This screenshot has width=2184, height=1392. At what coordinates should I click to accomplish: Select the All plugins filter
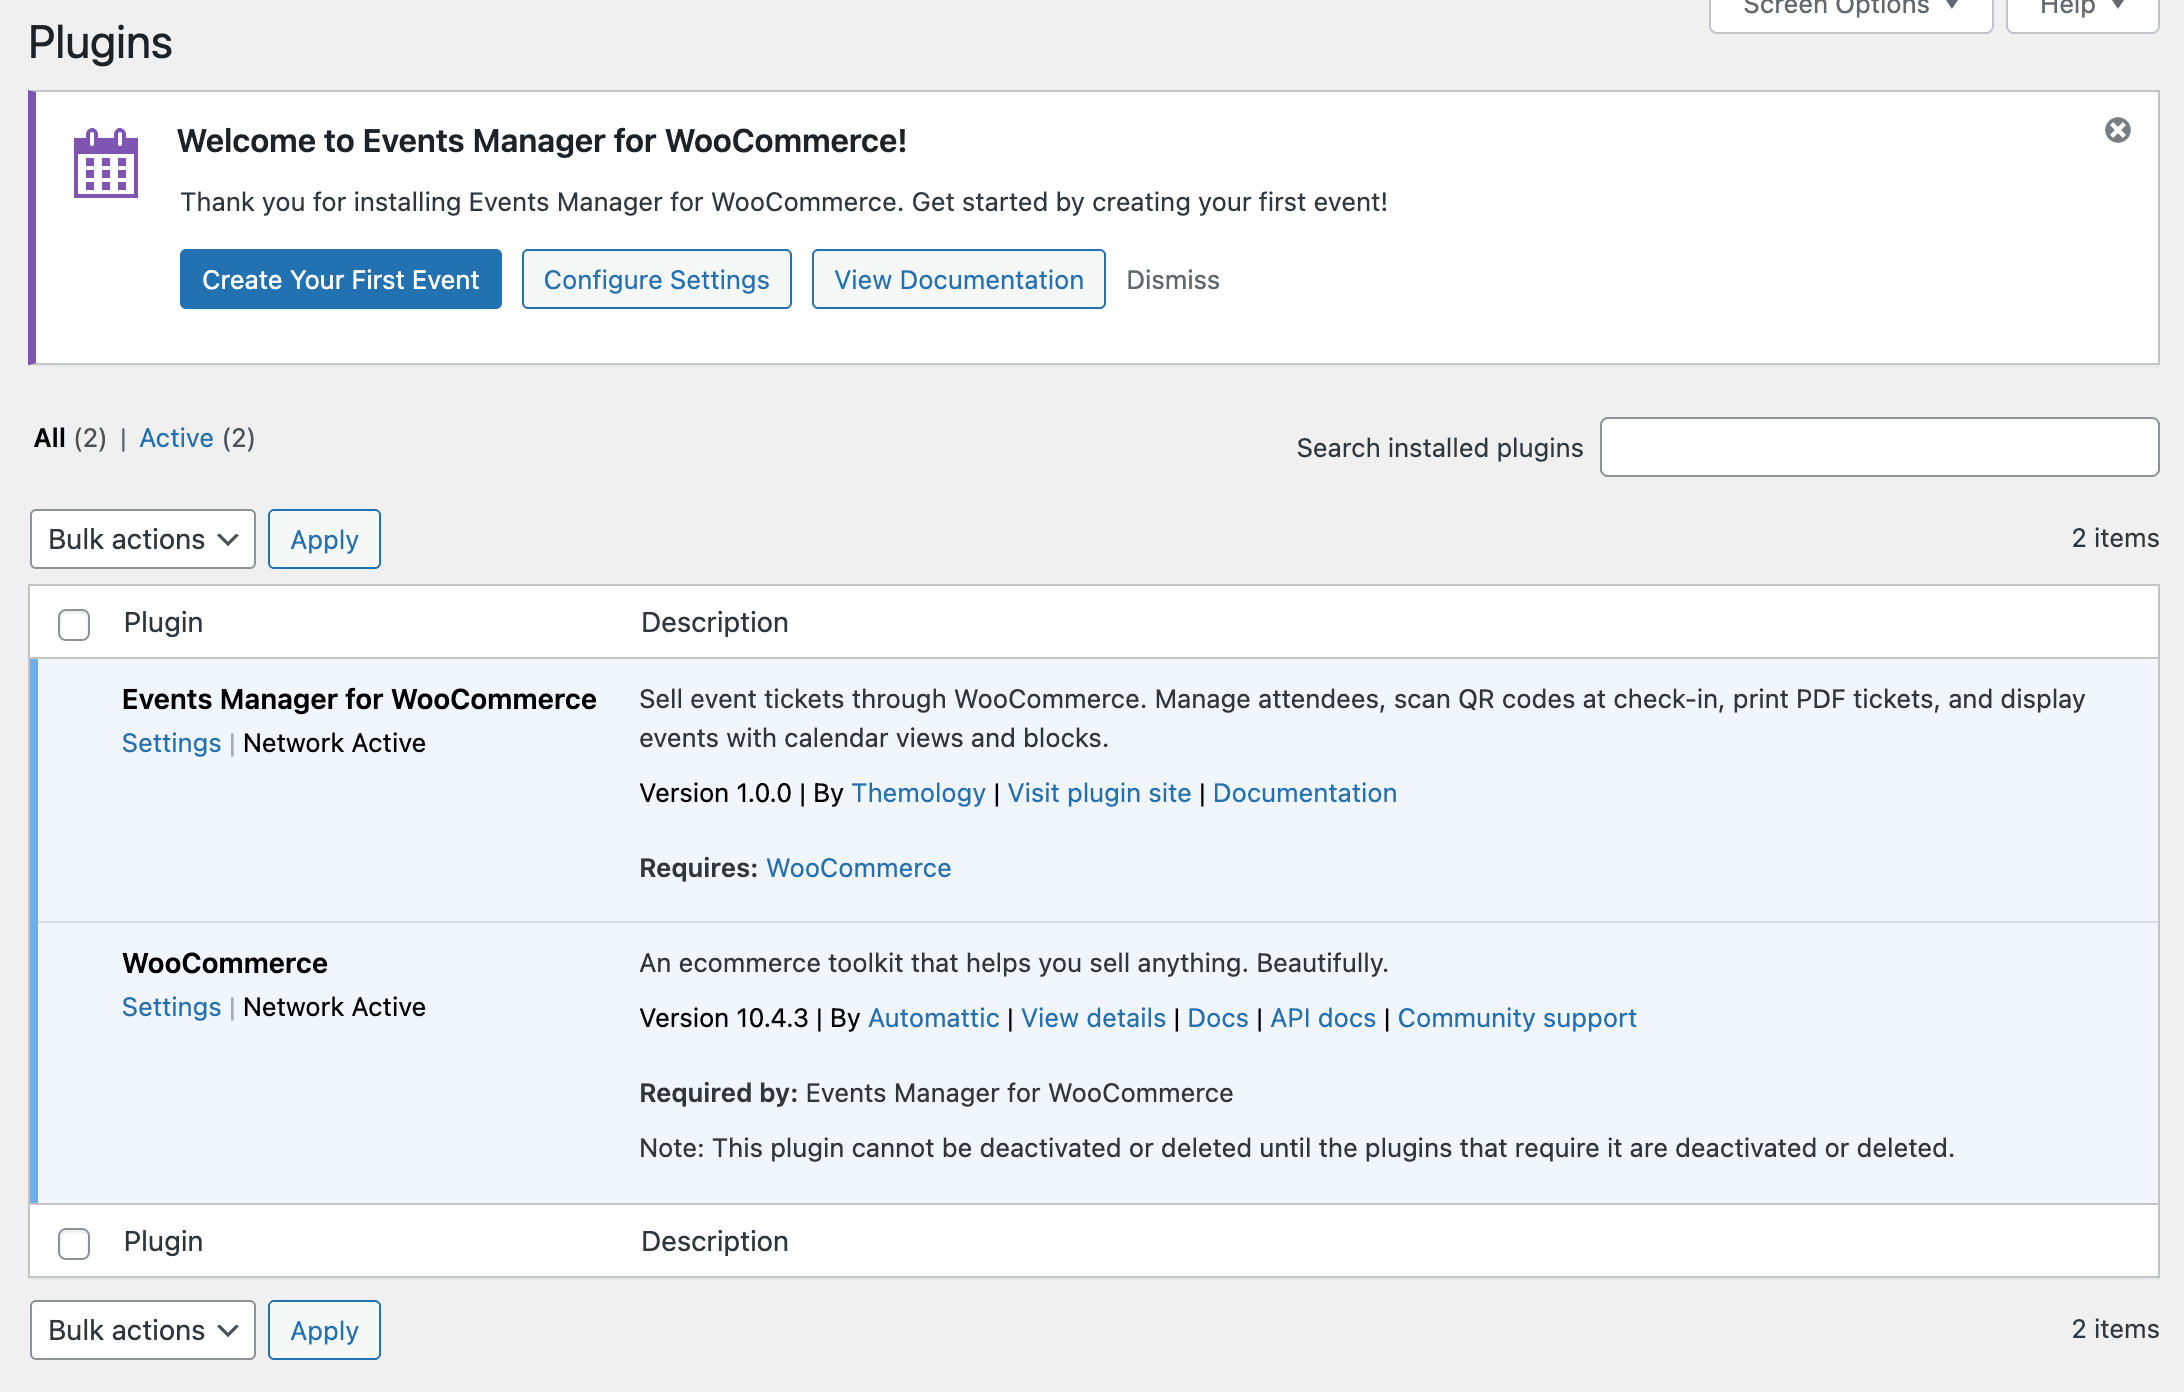tap(50, 438)
